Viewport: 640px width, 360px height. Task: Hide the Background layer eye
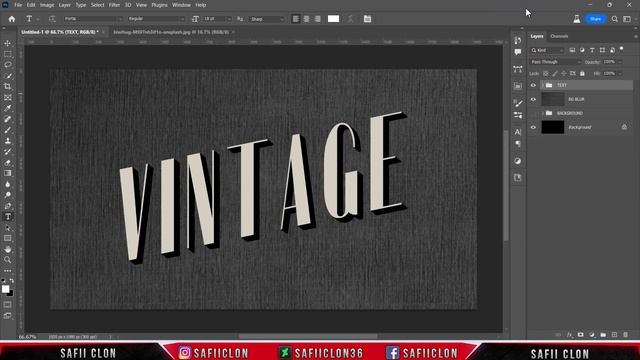pos(533,127)
